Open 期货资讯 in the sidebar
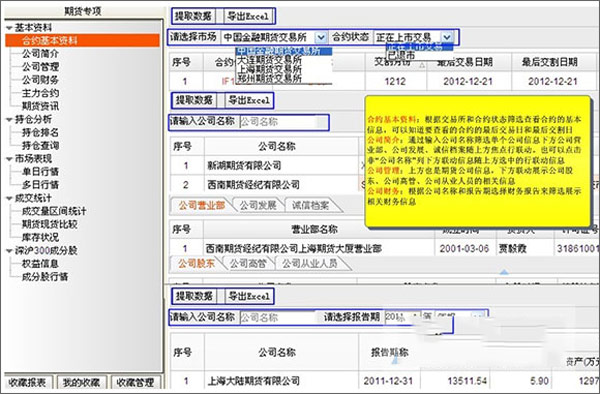600x394 pixels. (x=40, y=106)
